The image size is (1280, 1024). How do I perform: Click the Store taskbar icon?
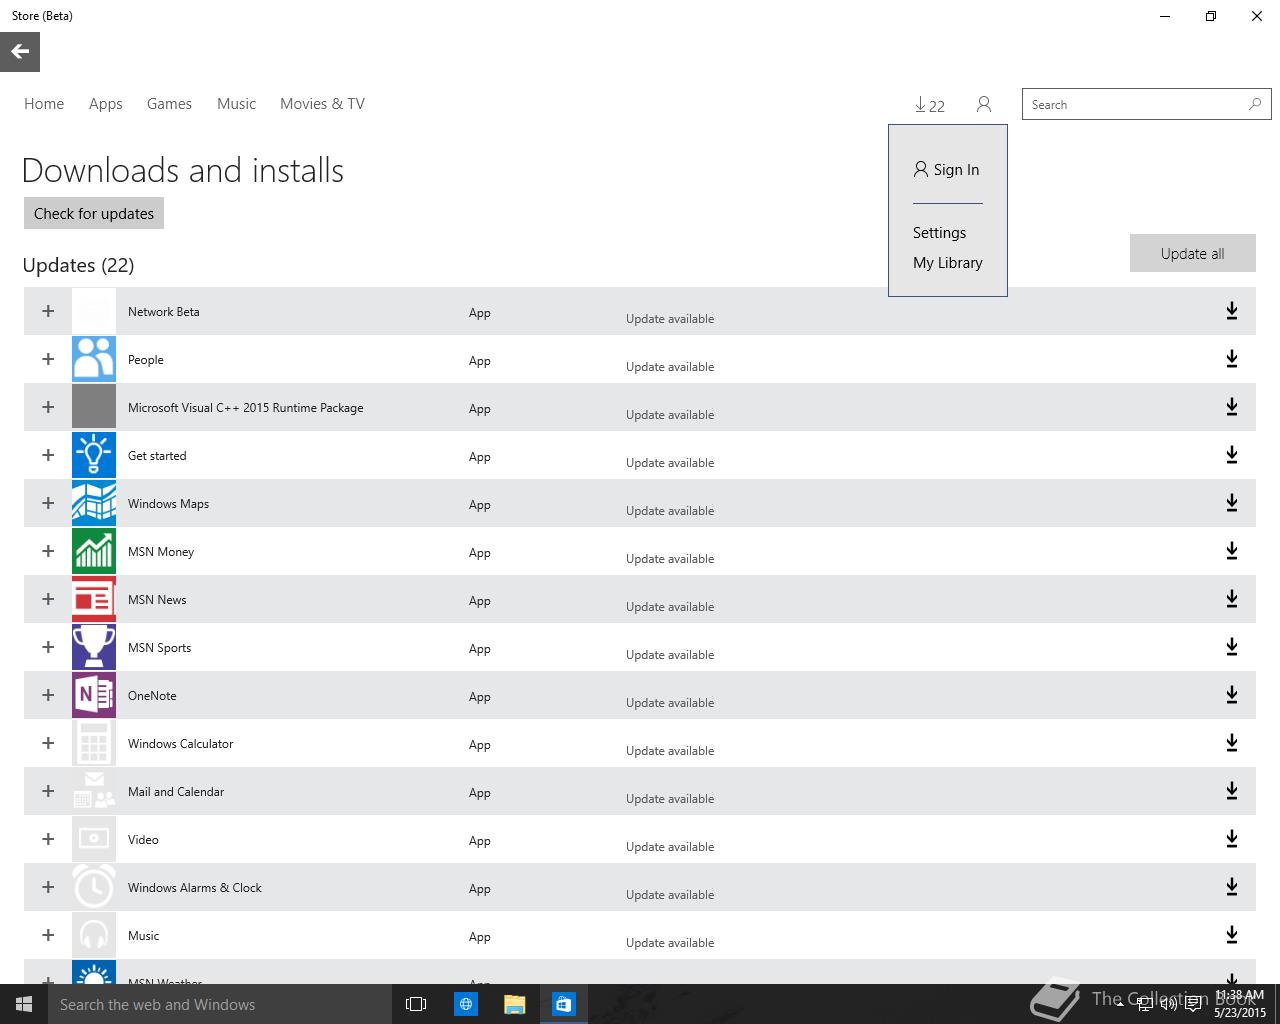click(563, 1004)
